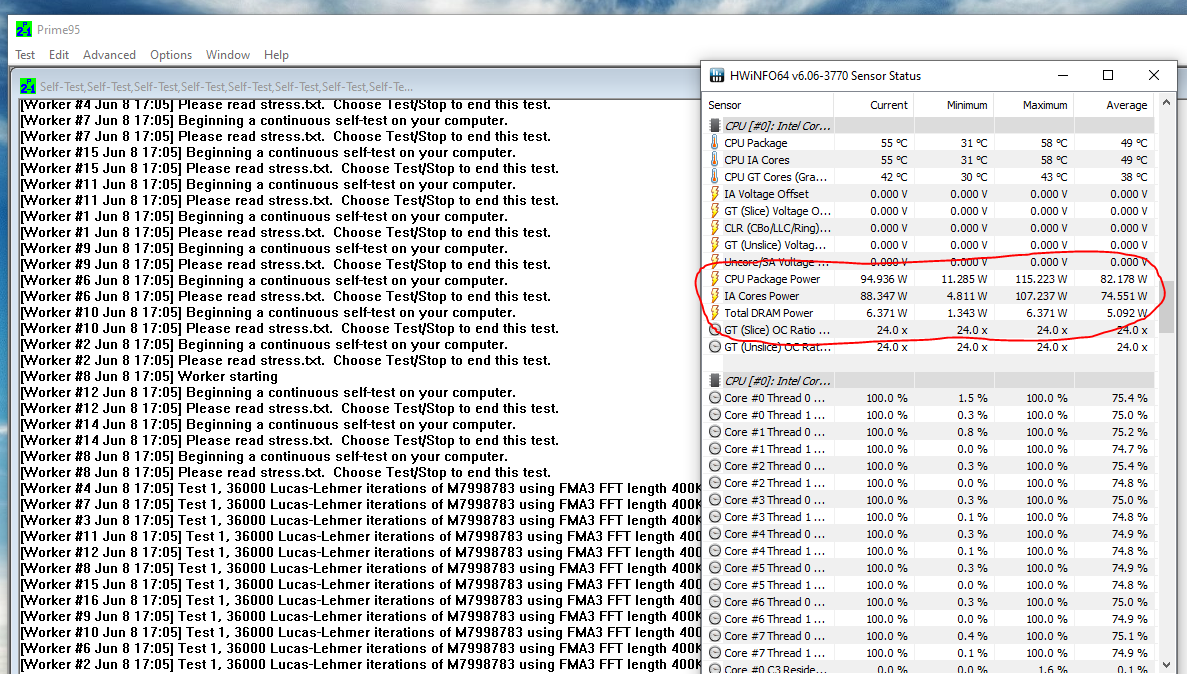Click the GT (Unslice) OC Ratio clock icon
Image resolution: width=1187 pixels, height=674 pixels.
click(715, 347)
